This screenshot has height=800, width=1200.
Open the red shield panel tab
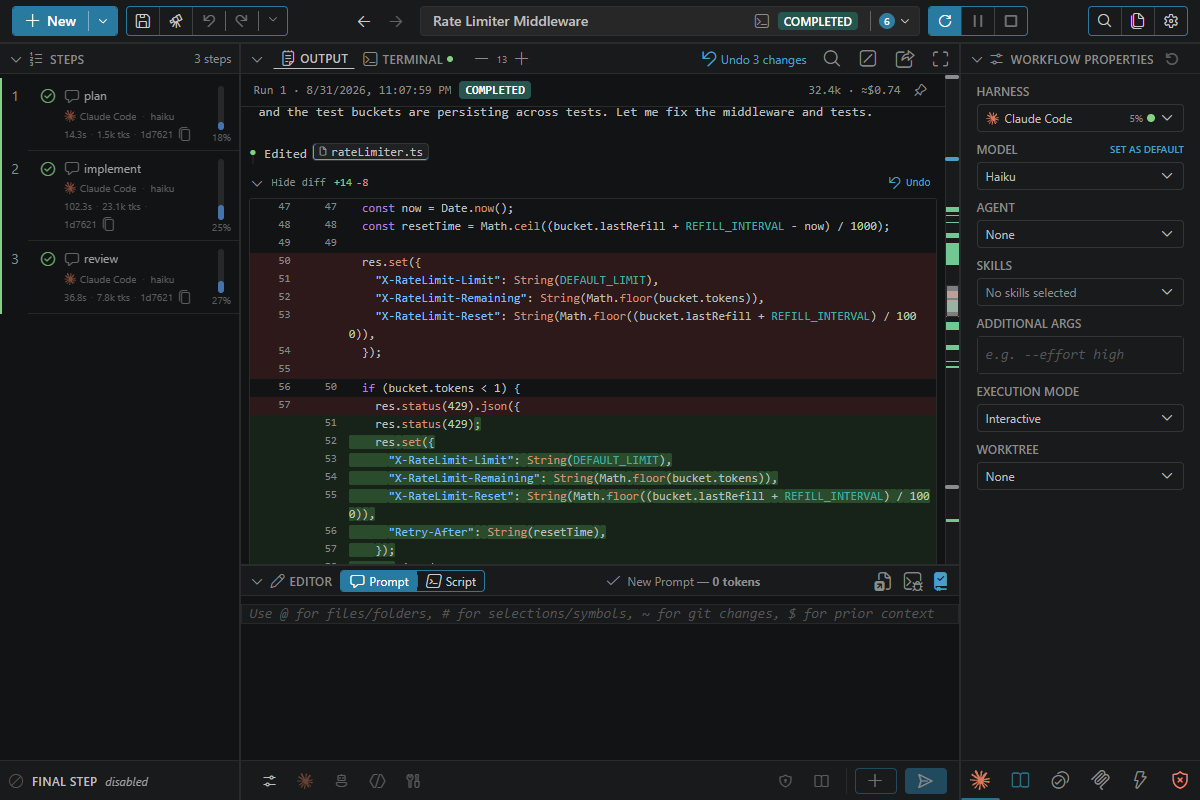(1180, 780)
